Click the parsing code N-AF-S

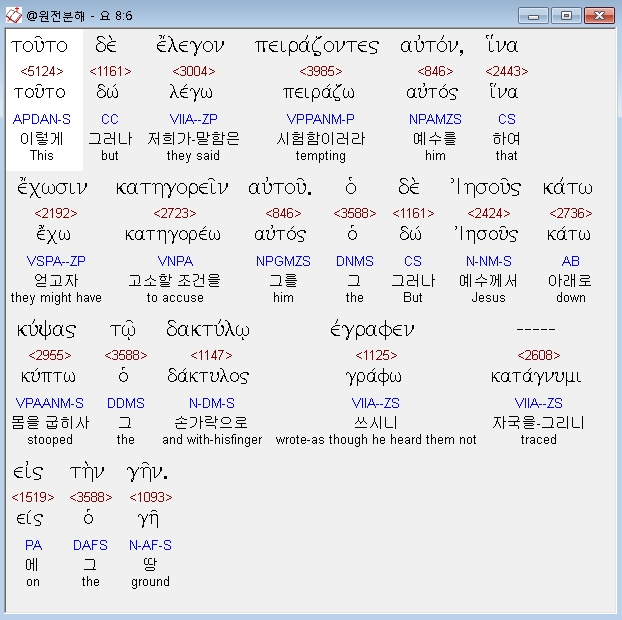click(x=151, y=545)
